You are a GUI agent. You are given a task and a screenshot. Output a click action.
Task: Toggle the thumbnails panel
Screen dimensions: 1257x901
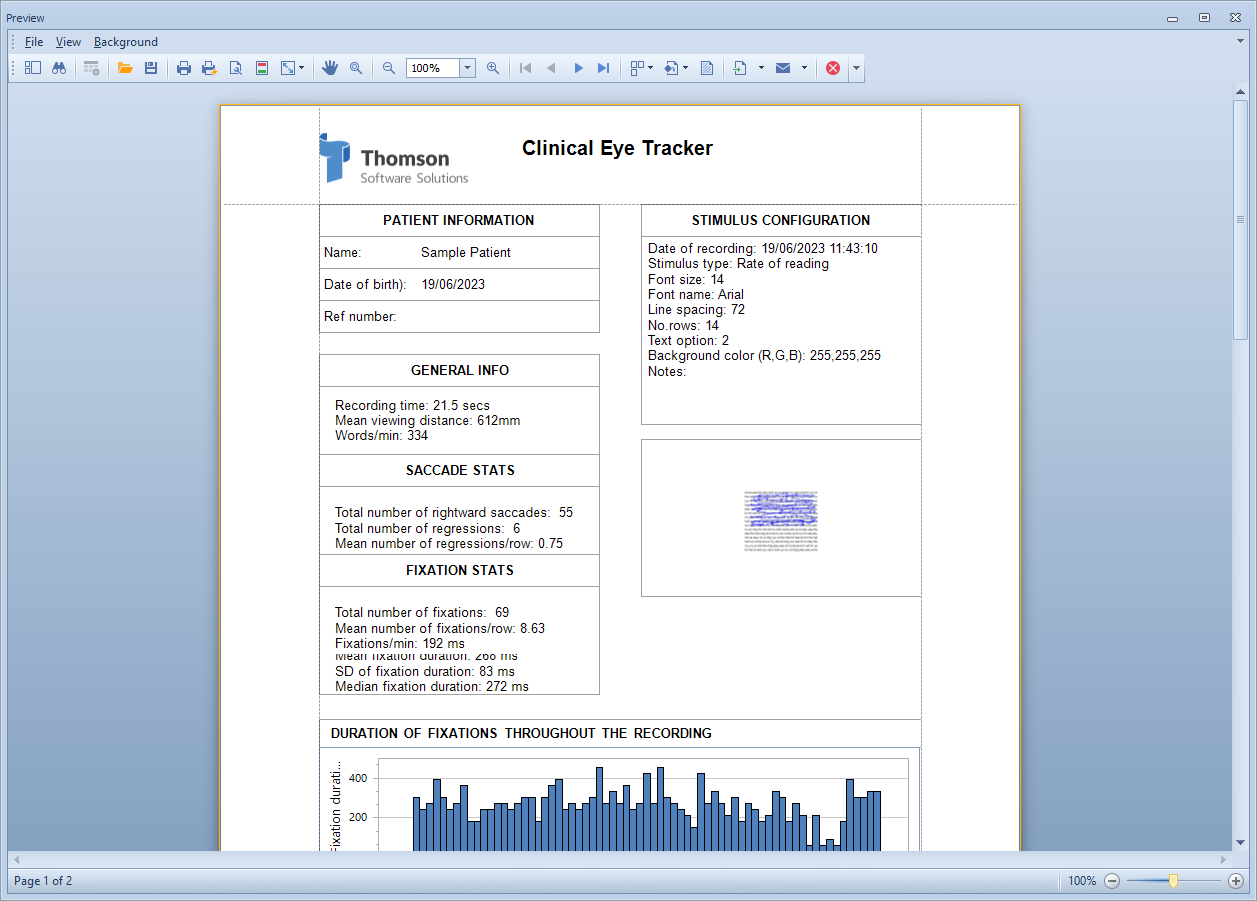point(33,68)
